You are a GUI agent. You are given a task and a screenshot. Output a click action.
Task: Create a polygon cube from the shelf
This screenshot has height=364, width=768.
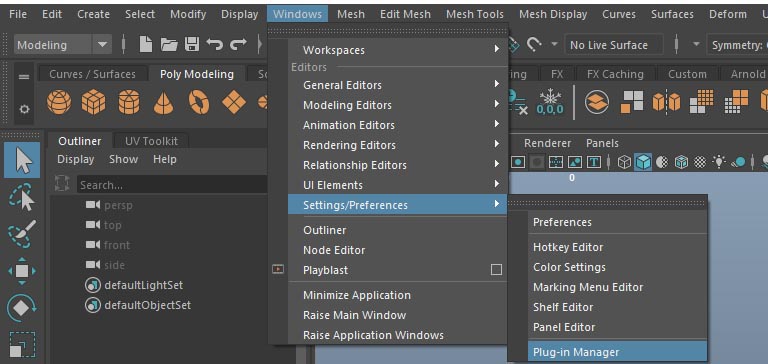coord(94,103)
